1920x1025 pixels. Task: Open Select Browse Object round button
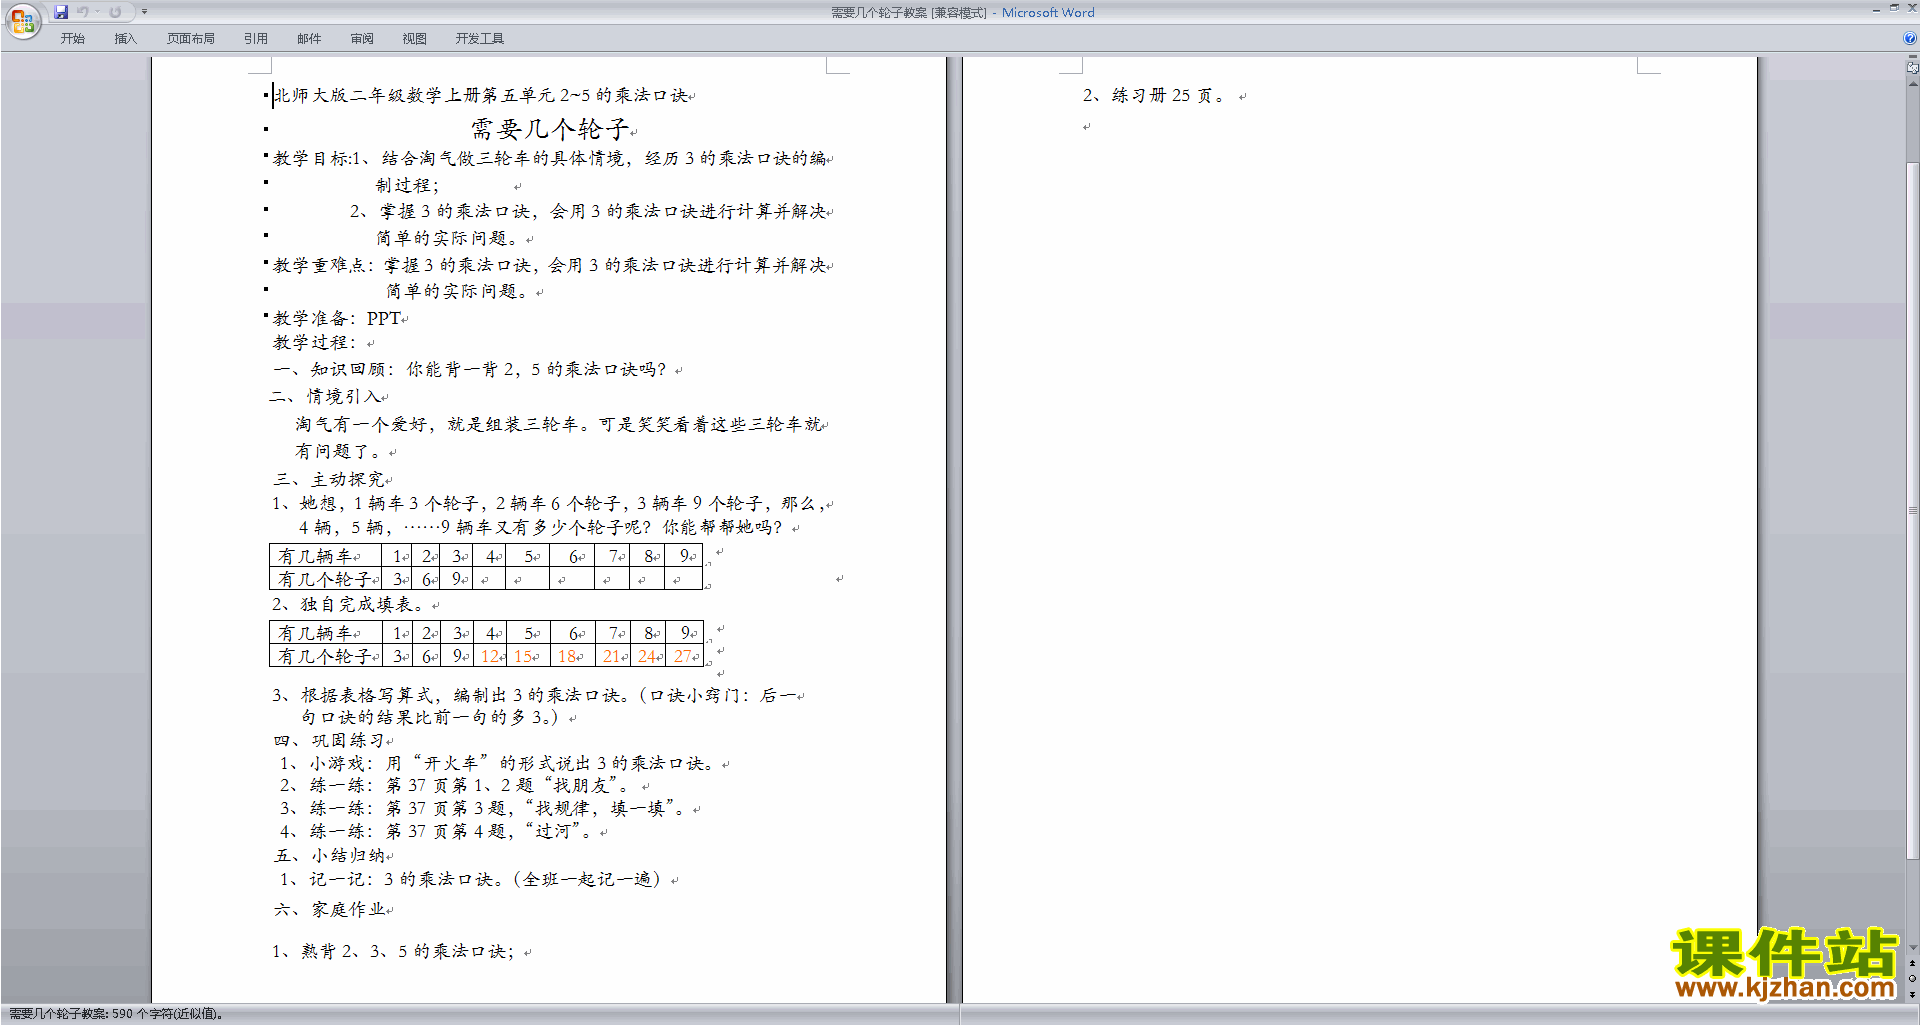point(1912,978)
